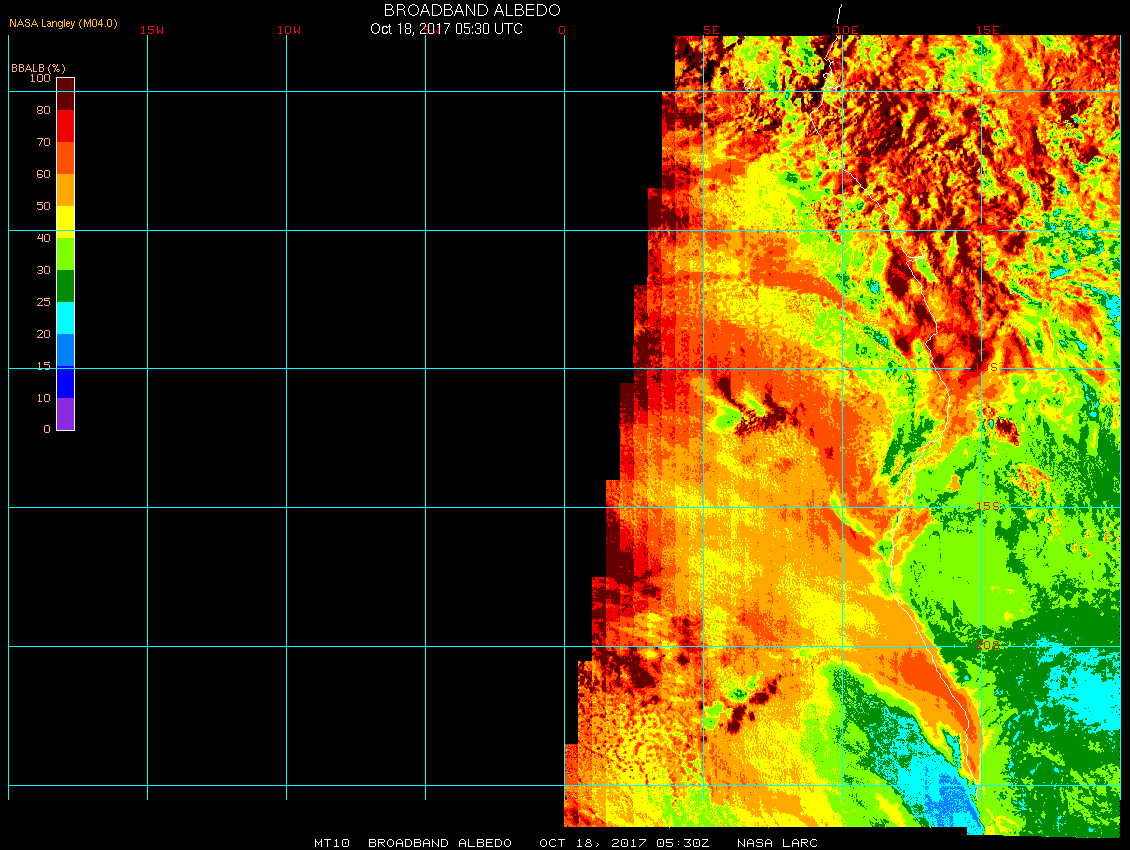The height and width of the screenshot is (850, 1130).
Task: Click the '15E' longitude label
Action: coord(987,30)
